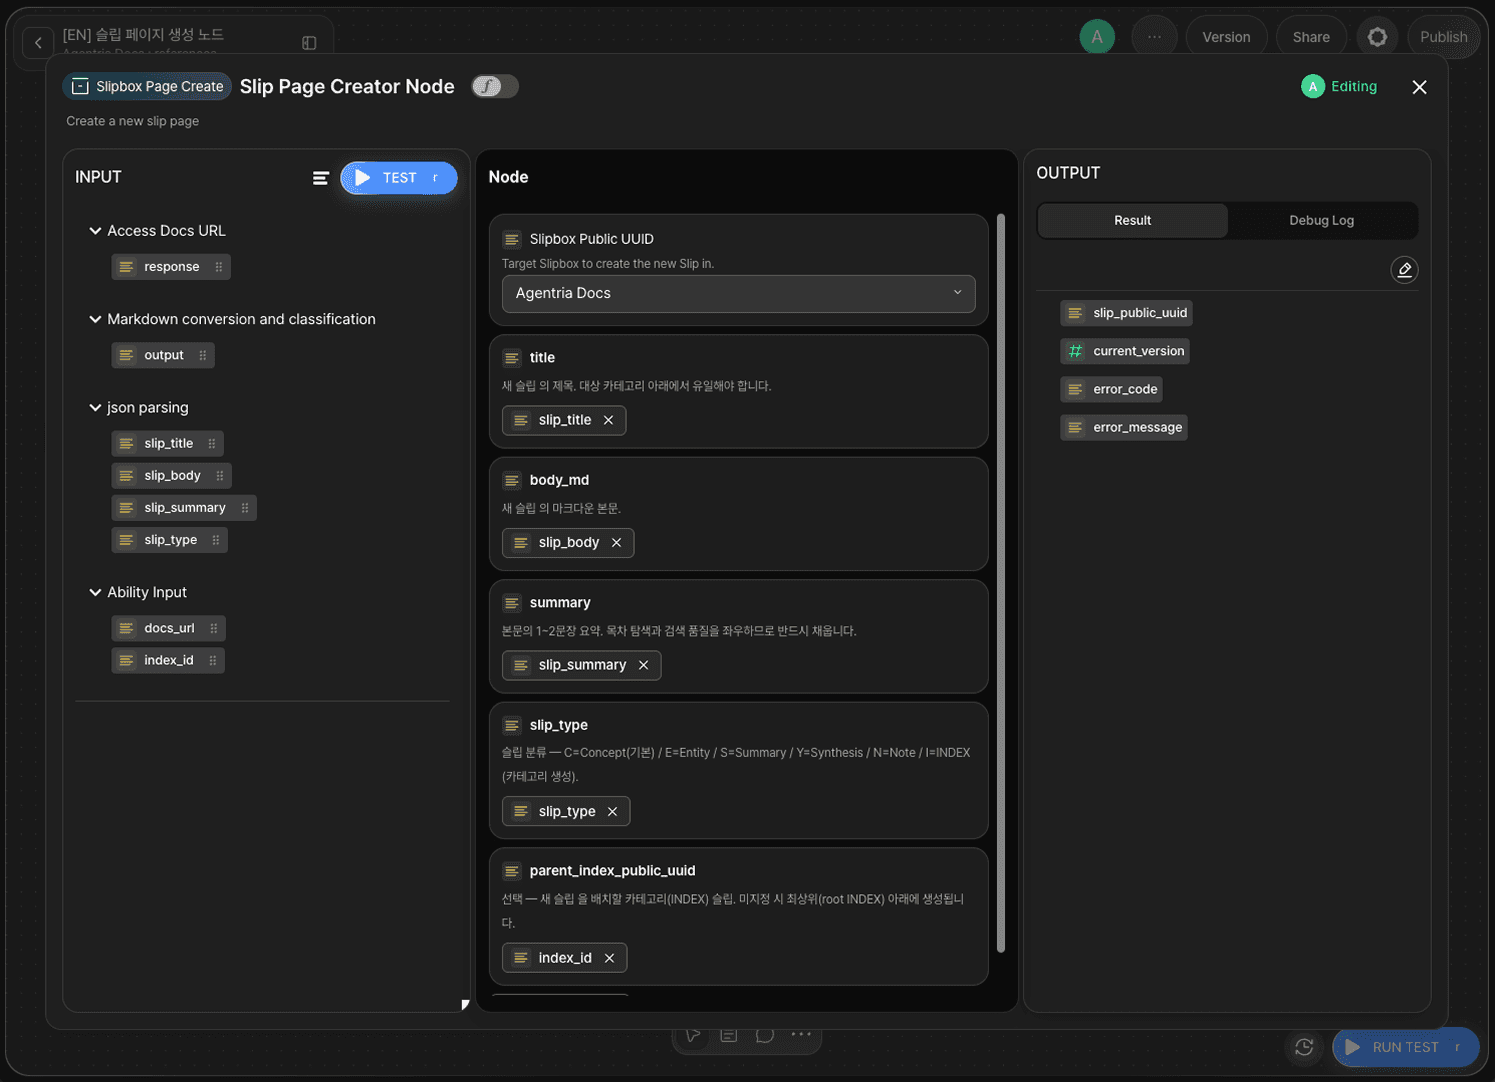Click the Share button

tap(1311, 37)
